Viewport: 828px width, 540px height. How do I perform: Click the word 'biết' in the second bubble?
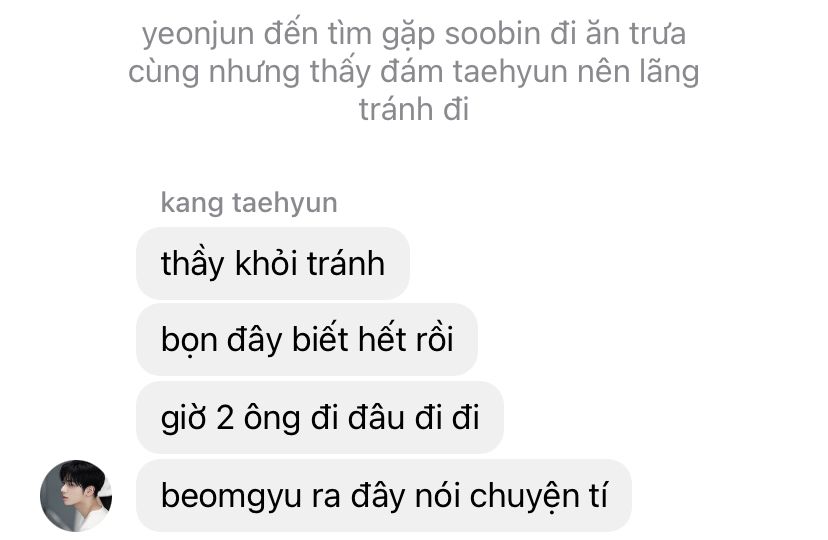320,339
